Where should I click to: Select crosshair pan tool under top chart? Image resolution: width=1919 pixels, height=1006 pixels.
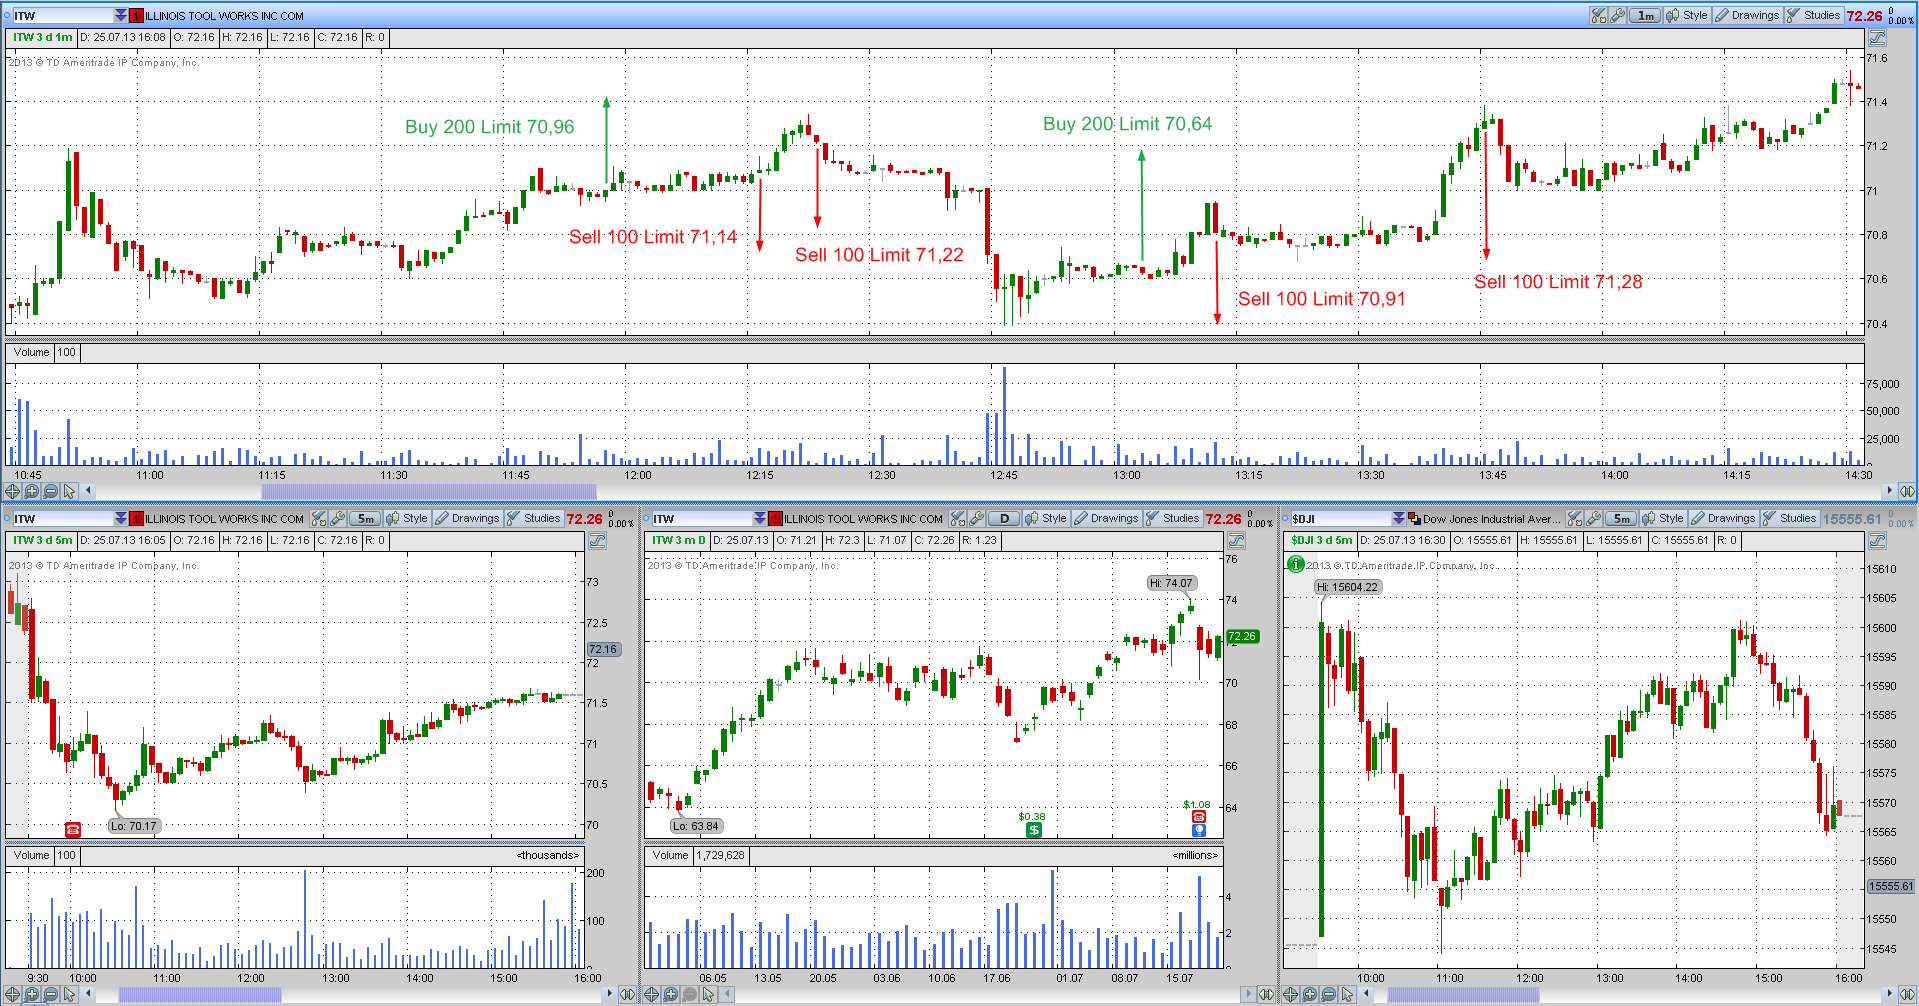click(x=12, y=491)
